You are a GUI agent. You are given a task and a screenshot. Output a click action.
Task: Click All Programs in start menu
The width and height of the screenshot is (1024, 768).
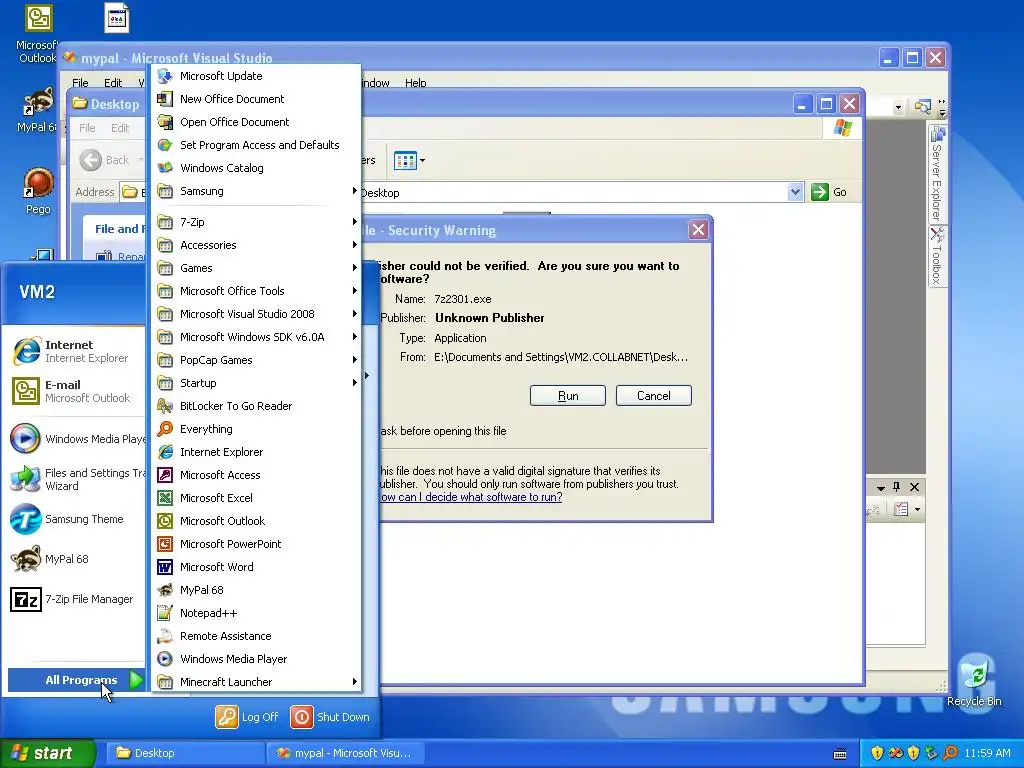pyautogui.click(x=76, y=680)
